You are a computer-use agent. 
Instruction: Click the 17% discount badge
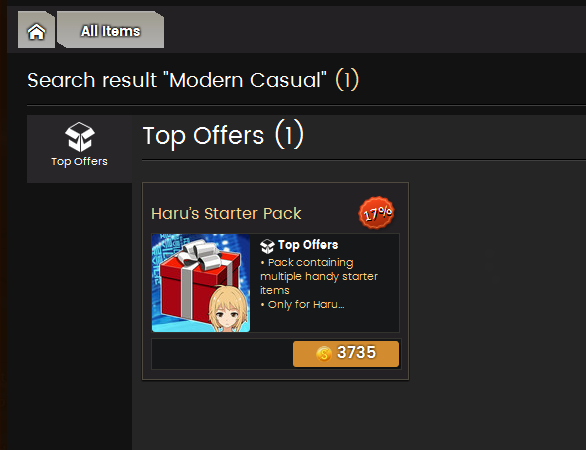[x=376, y=213]
